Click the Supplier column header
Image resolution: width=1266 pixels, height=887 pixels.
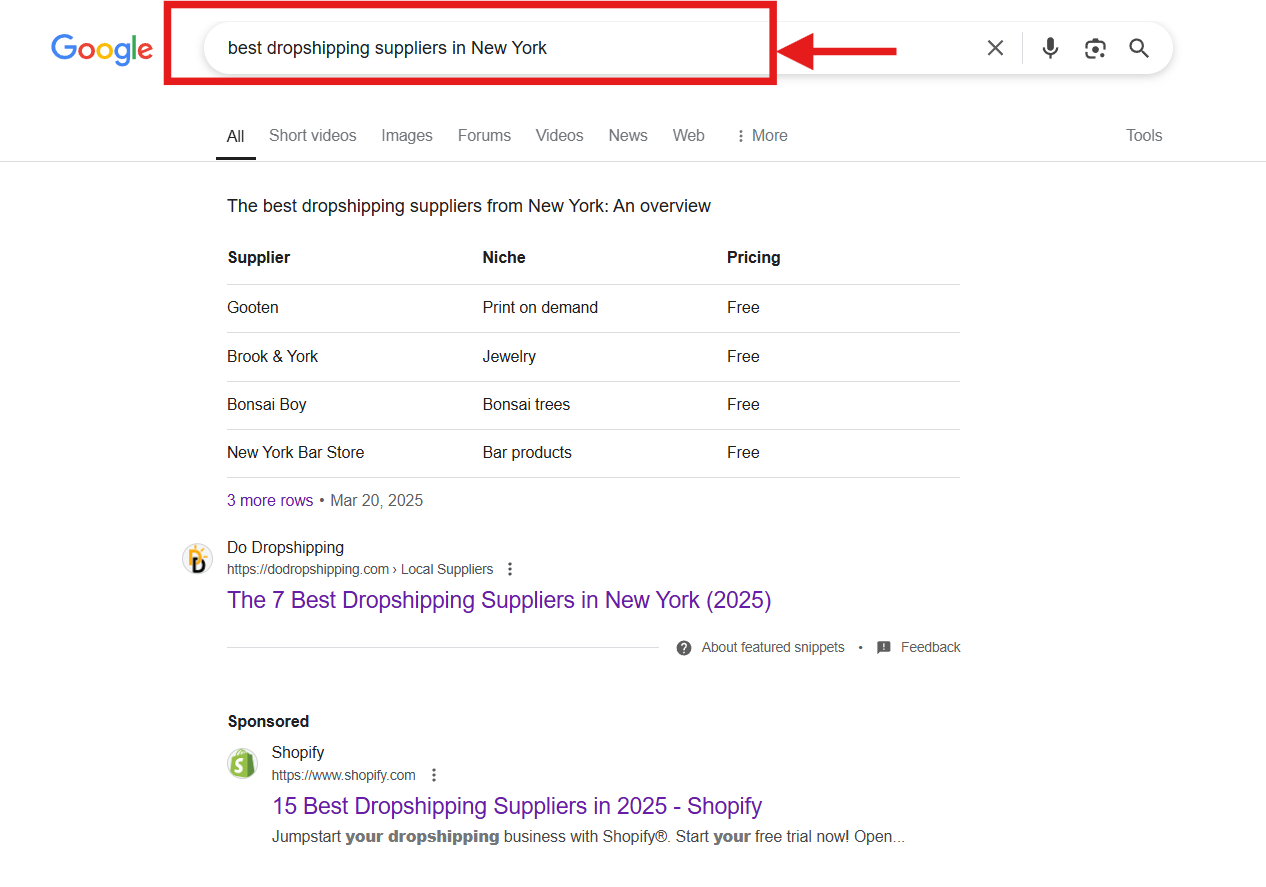click(259, 257)
